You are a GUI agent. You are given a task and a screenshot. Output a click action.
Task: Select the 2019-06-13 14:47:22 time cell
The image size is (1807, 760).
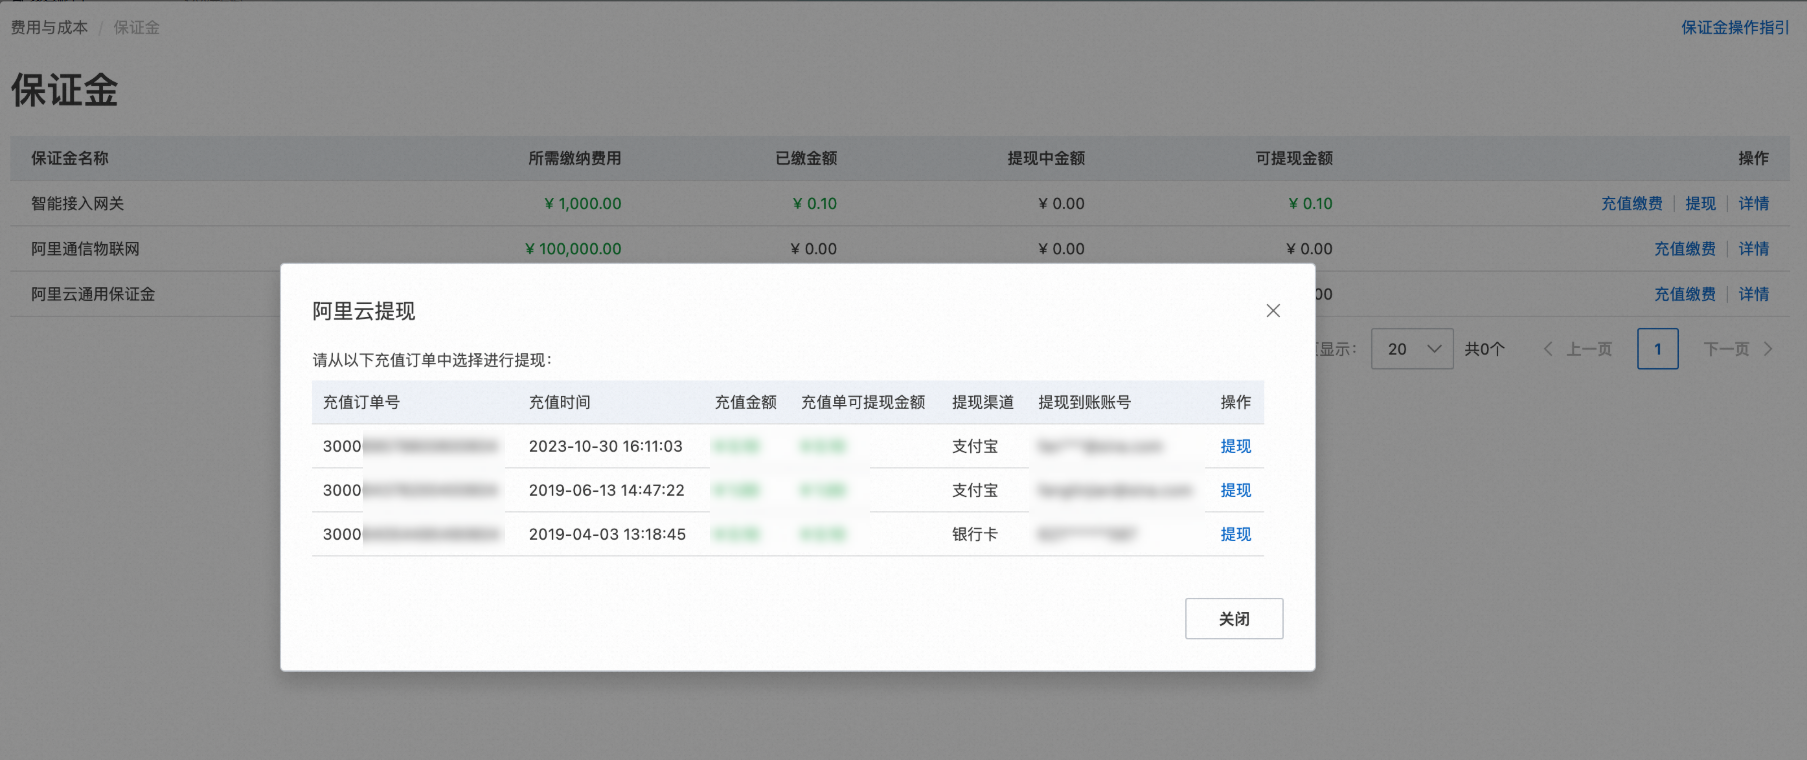[607, 490]
